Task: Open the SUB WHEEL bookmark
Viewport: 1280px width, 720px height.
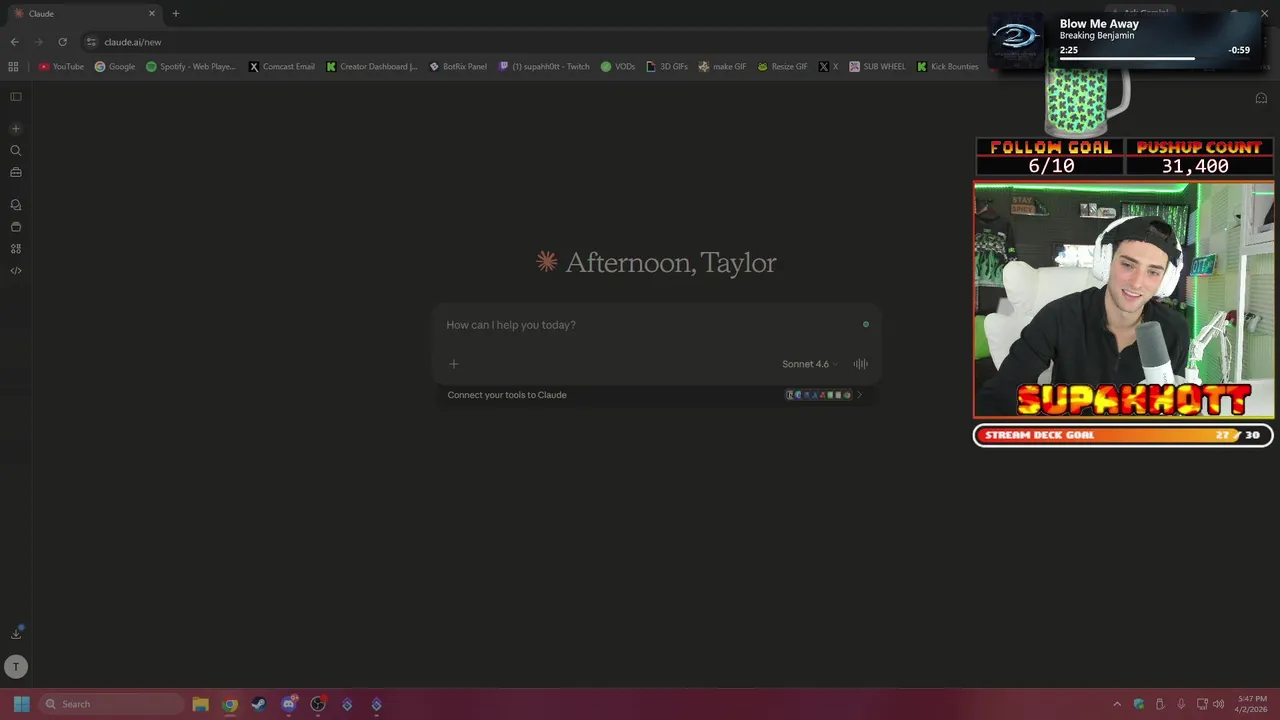Action: click(x=877, y=67)
